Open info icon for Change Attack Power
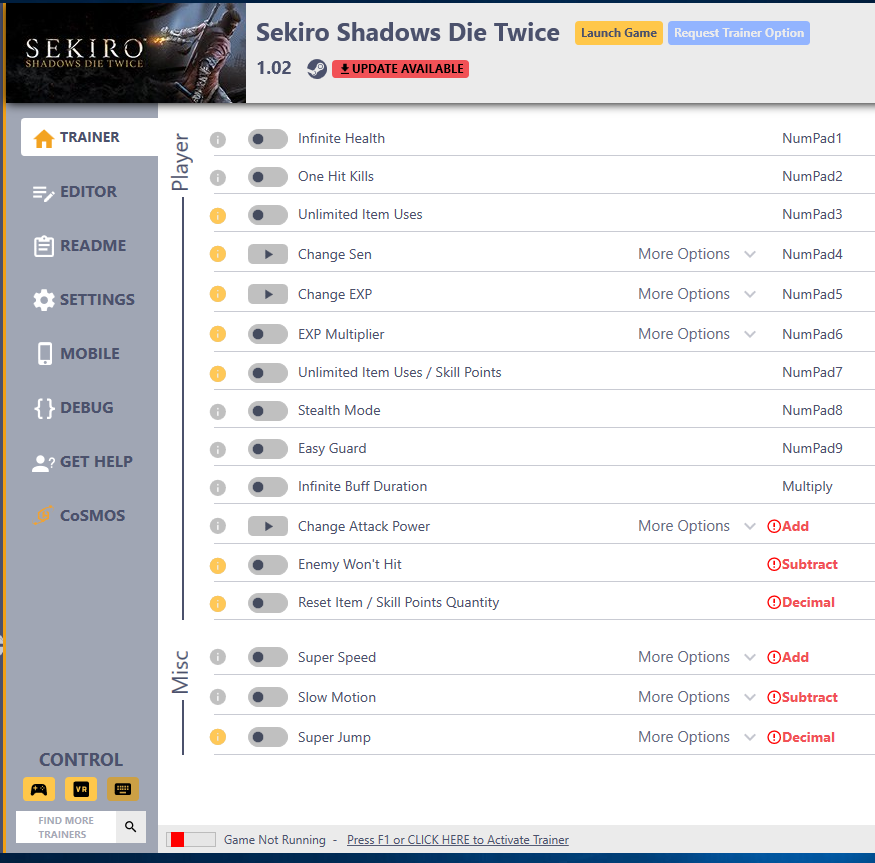Screen dimensions: 875x863 pyautogui.click(x=218, y=526)
